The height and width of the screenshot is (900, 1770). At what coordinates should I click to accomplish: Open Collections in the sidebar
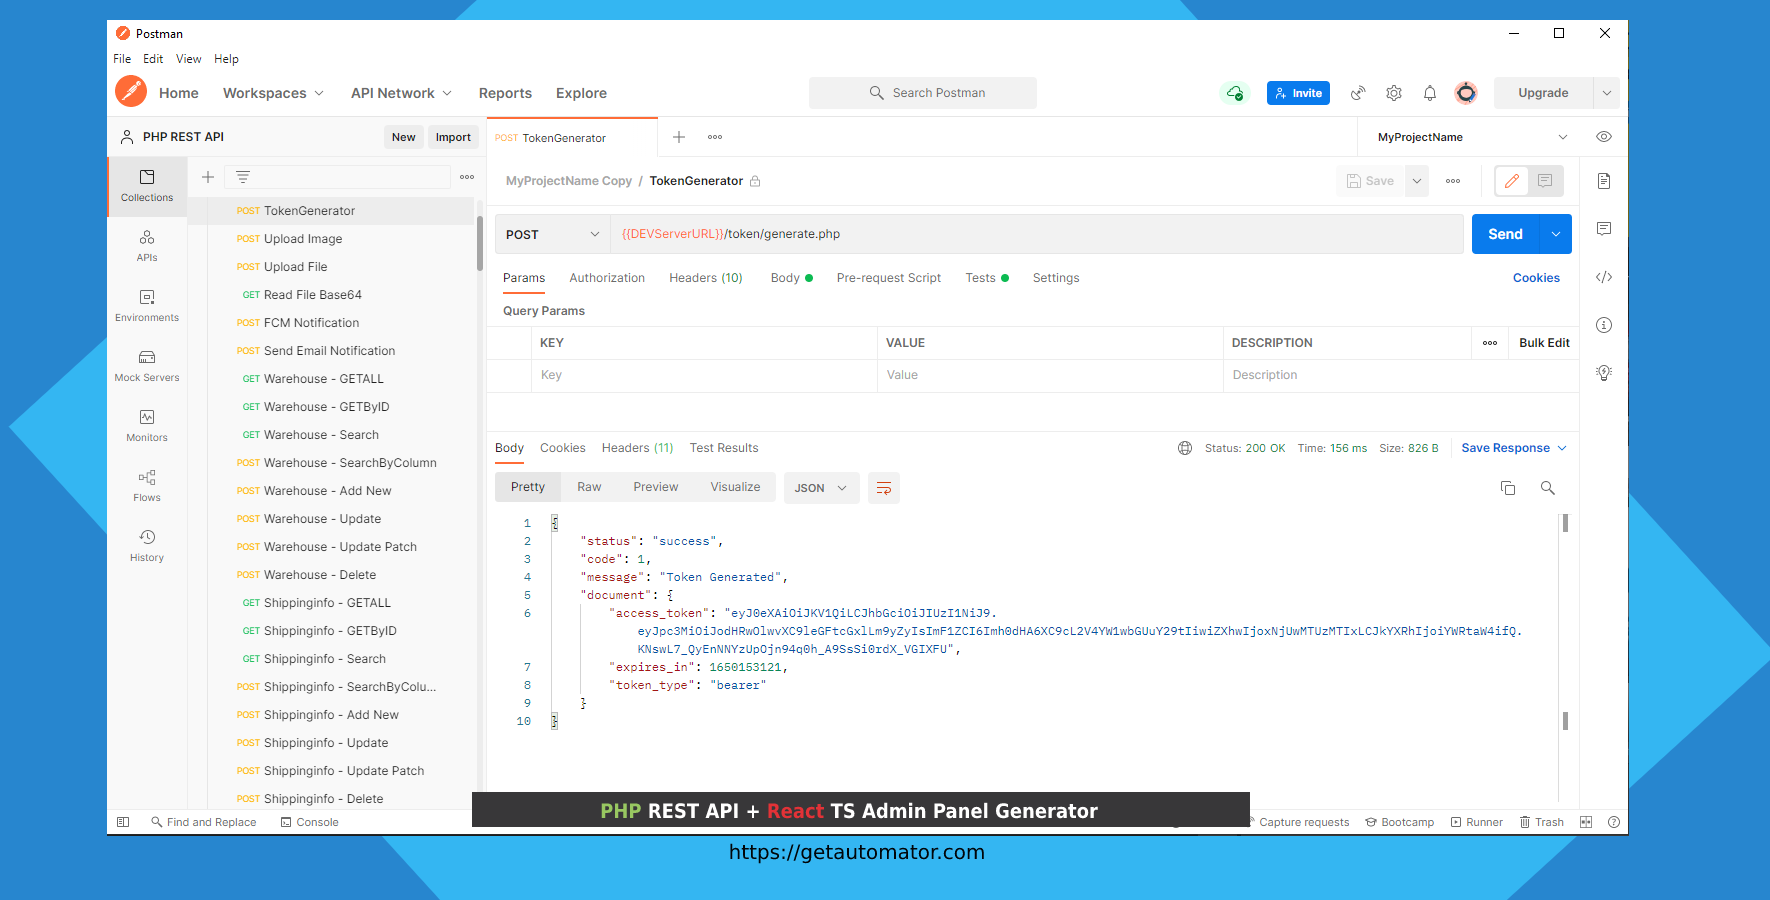click(x=147, y=186)
